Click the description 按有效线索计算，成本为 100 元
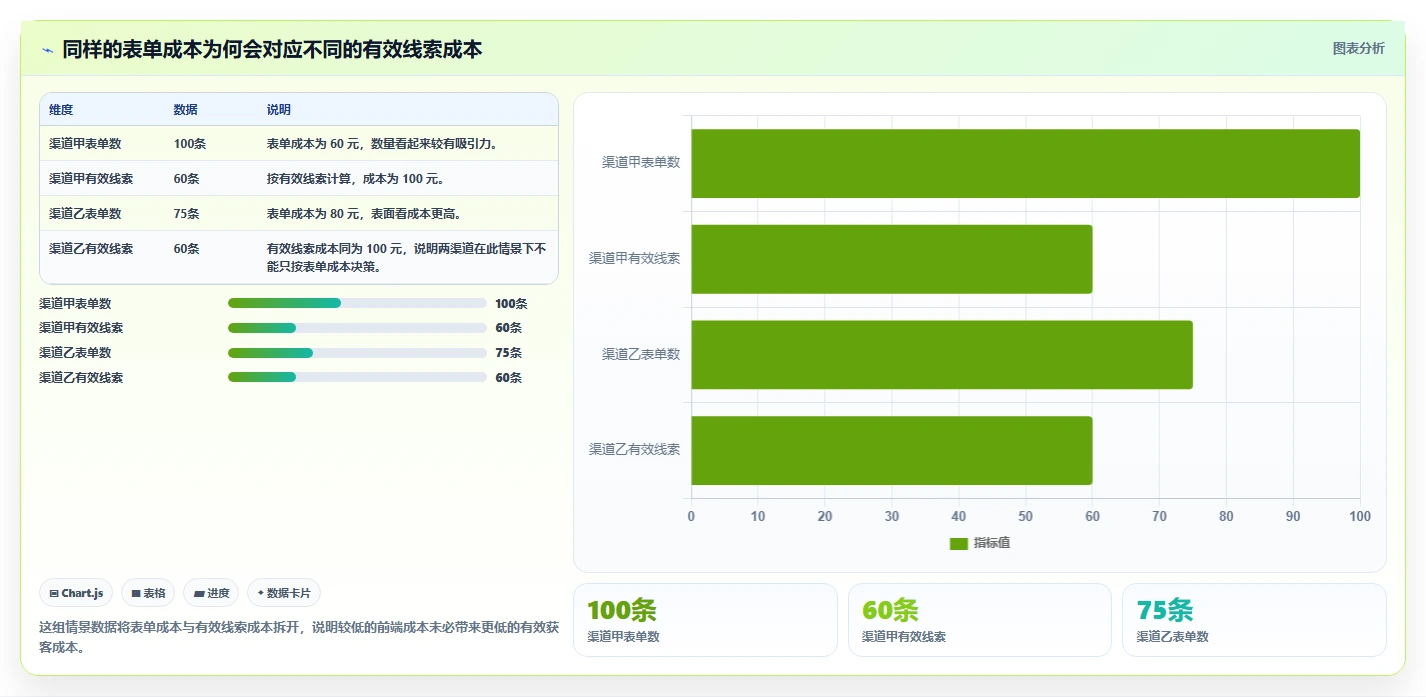The image size is (1426, 697). point(355,179)
